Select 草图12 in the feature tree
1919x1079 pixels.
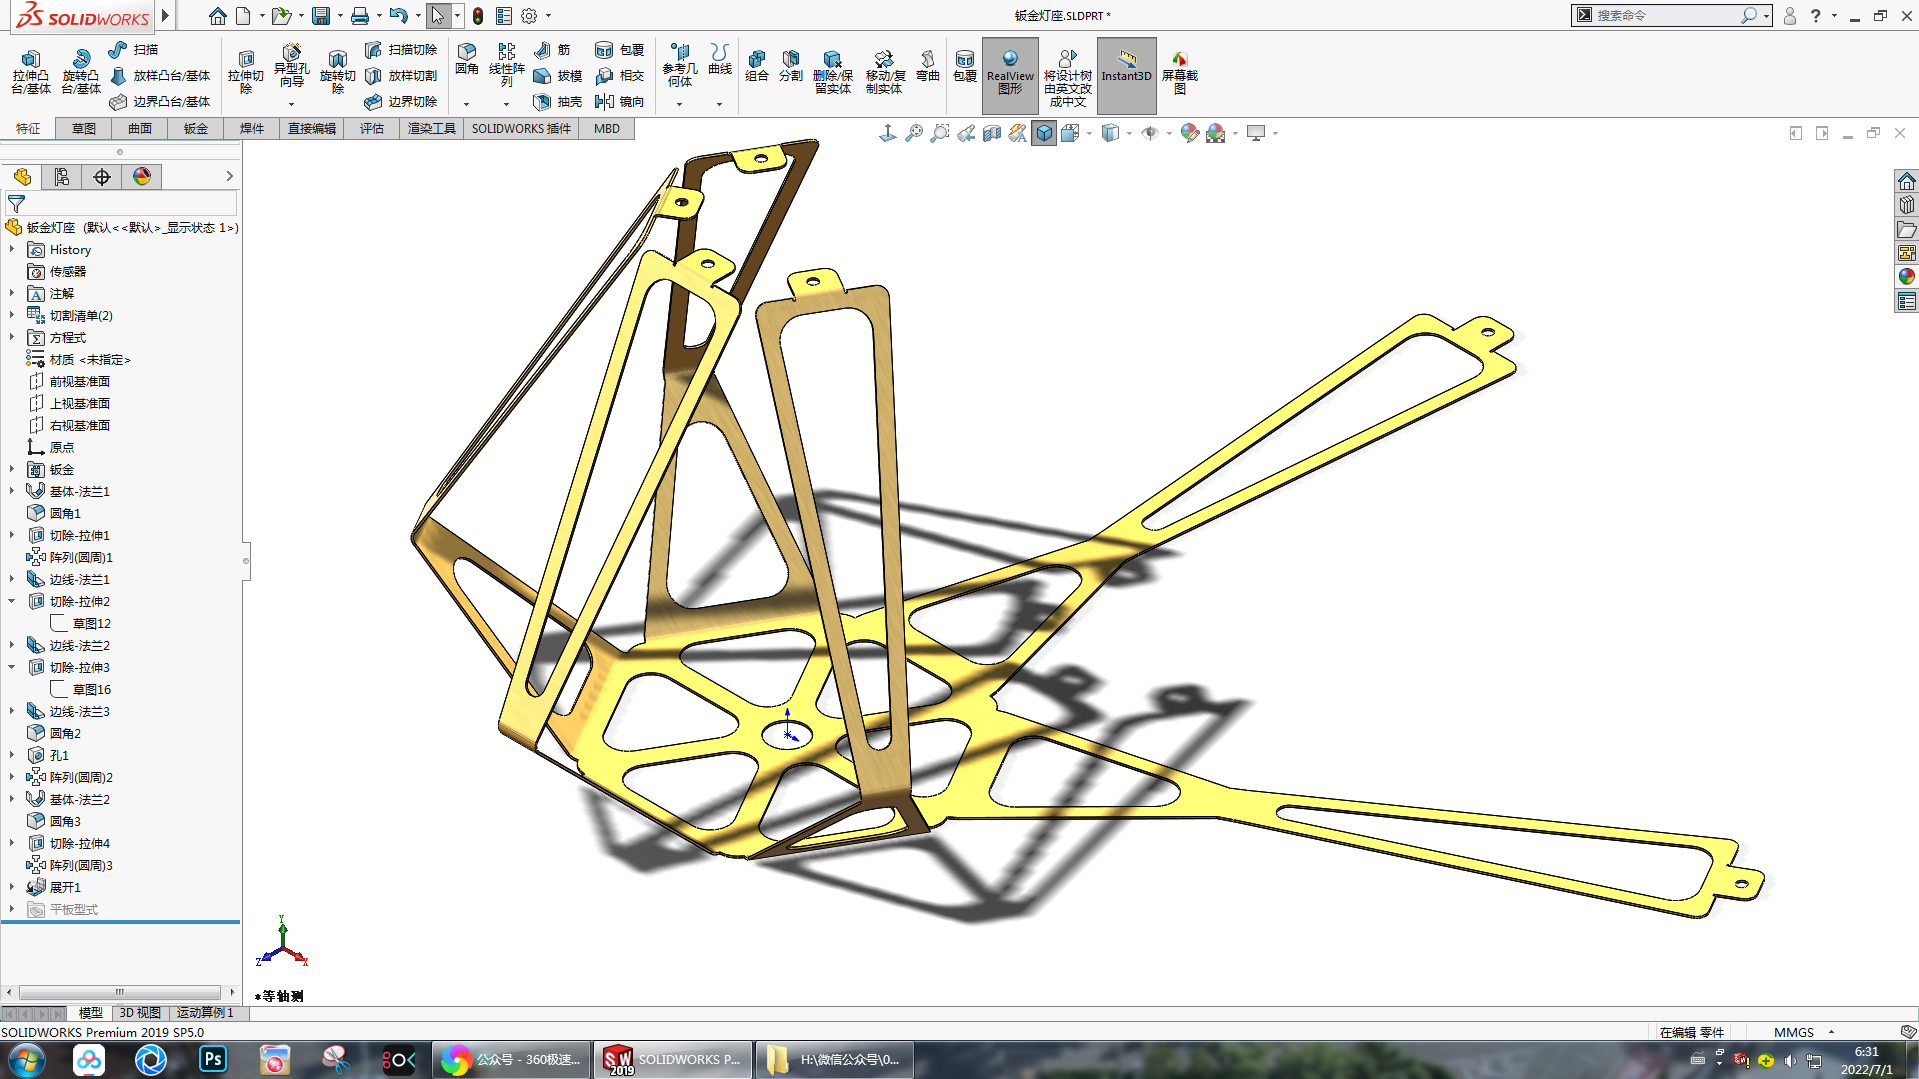click(81, 624)
